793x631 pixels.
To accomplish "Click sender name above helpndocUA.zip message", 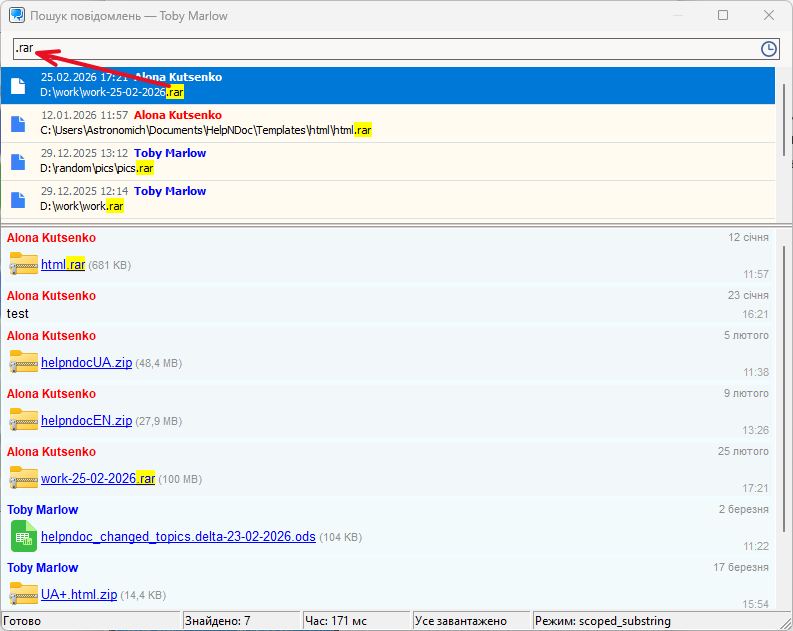I will pyautogui.click(x=51, y=336).
